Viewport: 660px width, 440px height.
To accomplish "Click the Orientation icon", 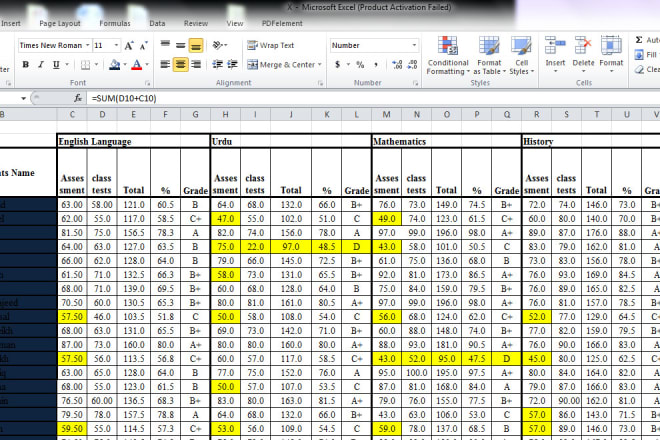I will click(x=219, y=45).
